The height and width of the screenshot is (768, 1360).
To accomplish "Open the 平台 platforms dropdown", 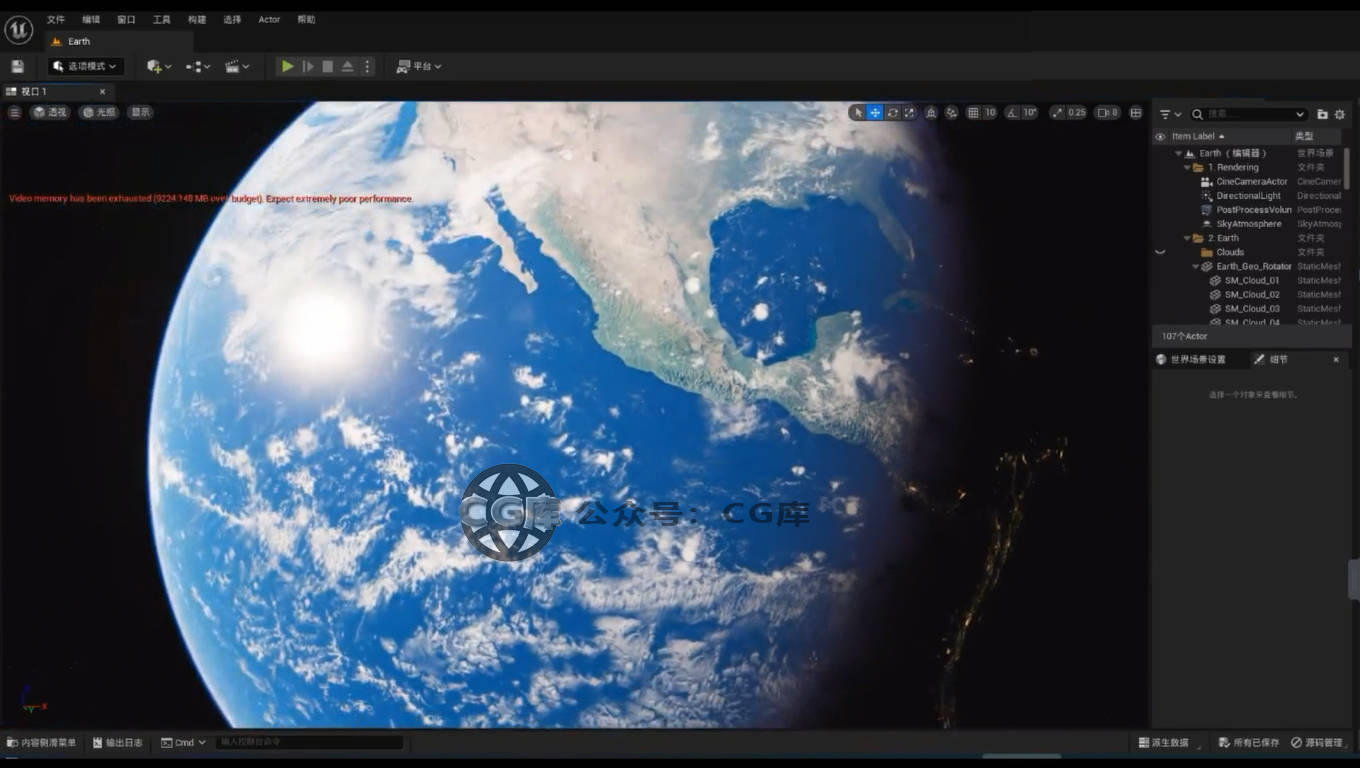I will 419,66.
